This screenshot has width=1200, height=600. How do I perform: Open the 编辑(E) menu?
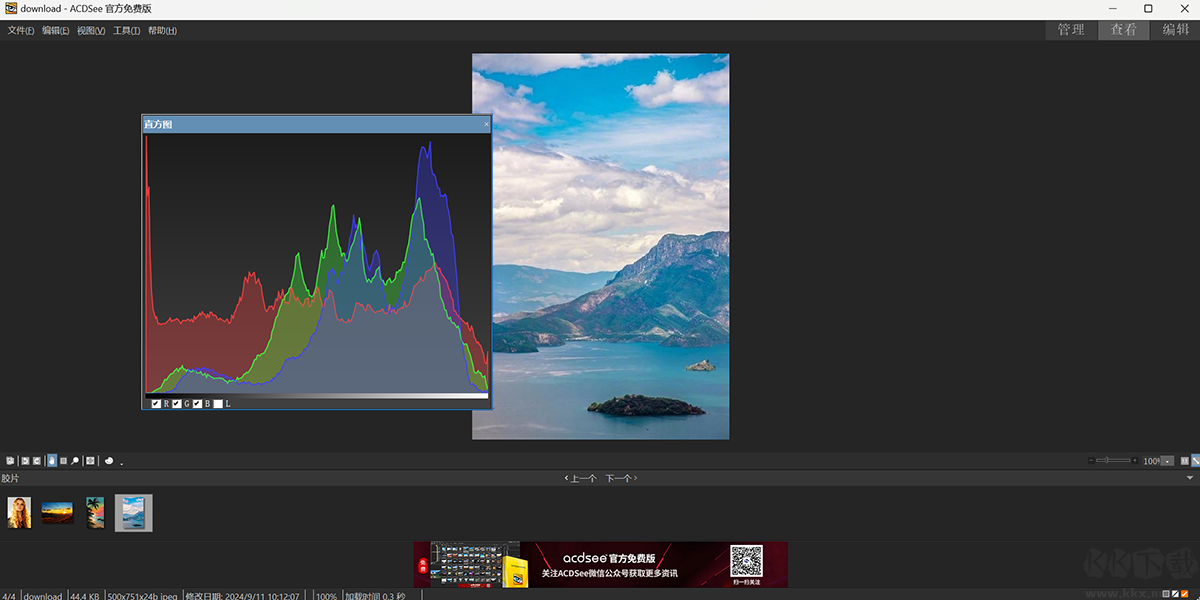[56, 31]
